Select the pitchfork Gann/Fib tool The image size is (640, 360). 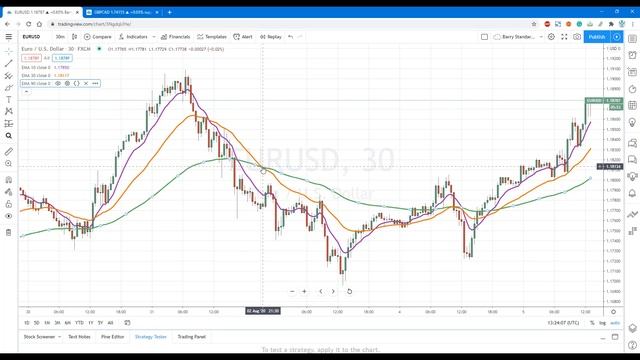tap(9, 76)
